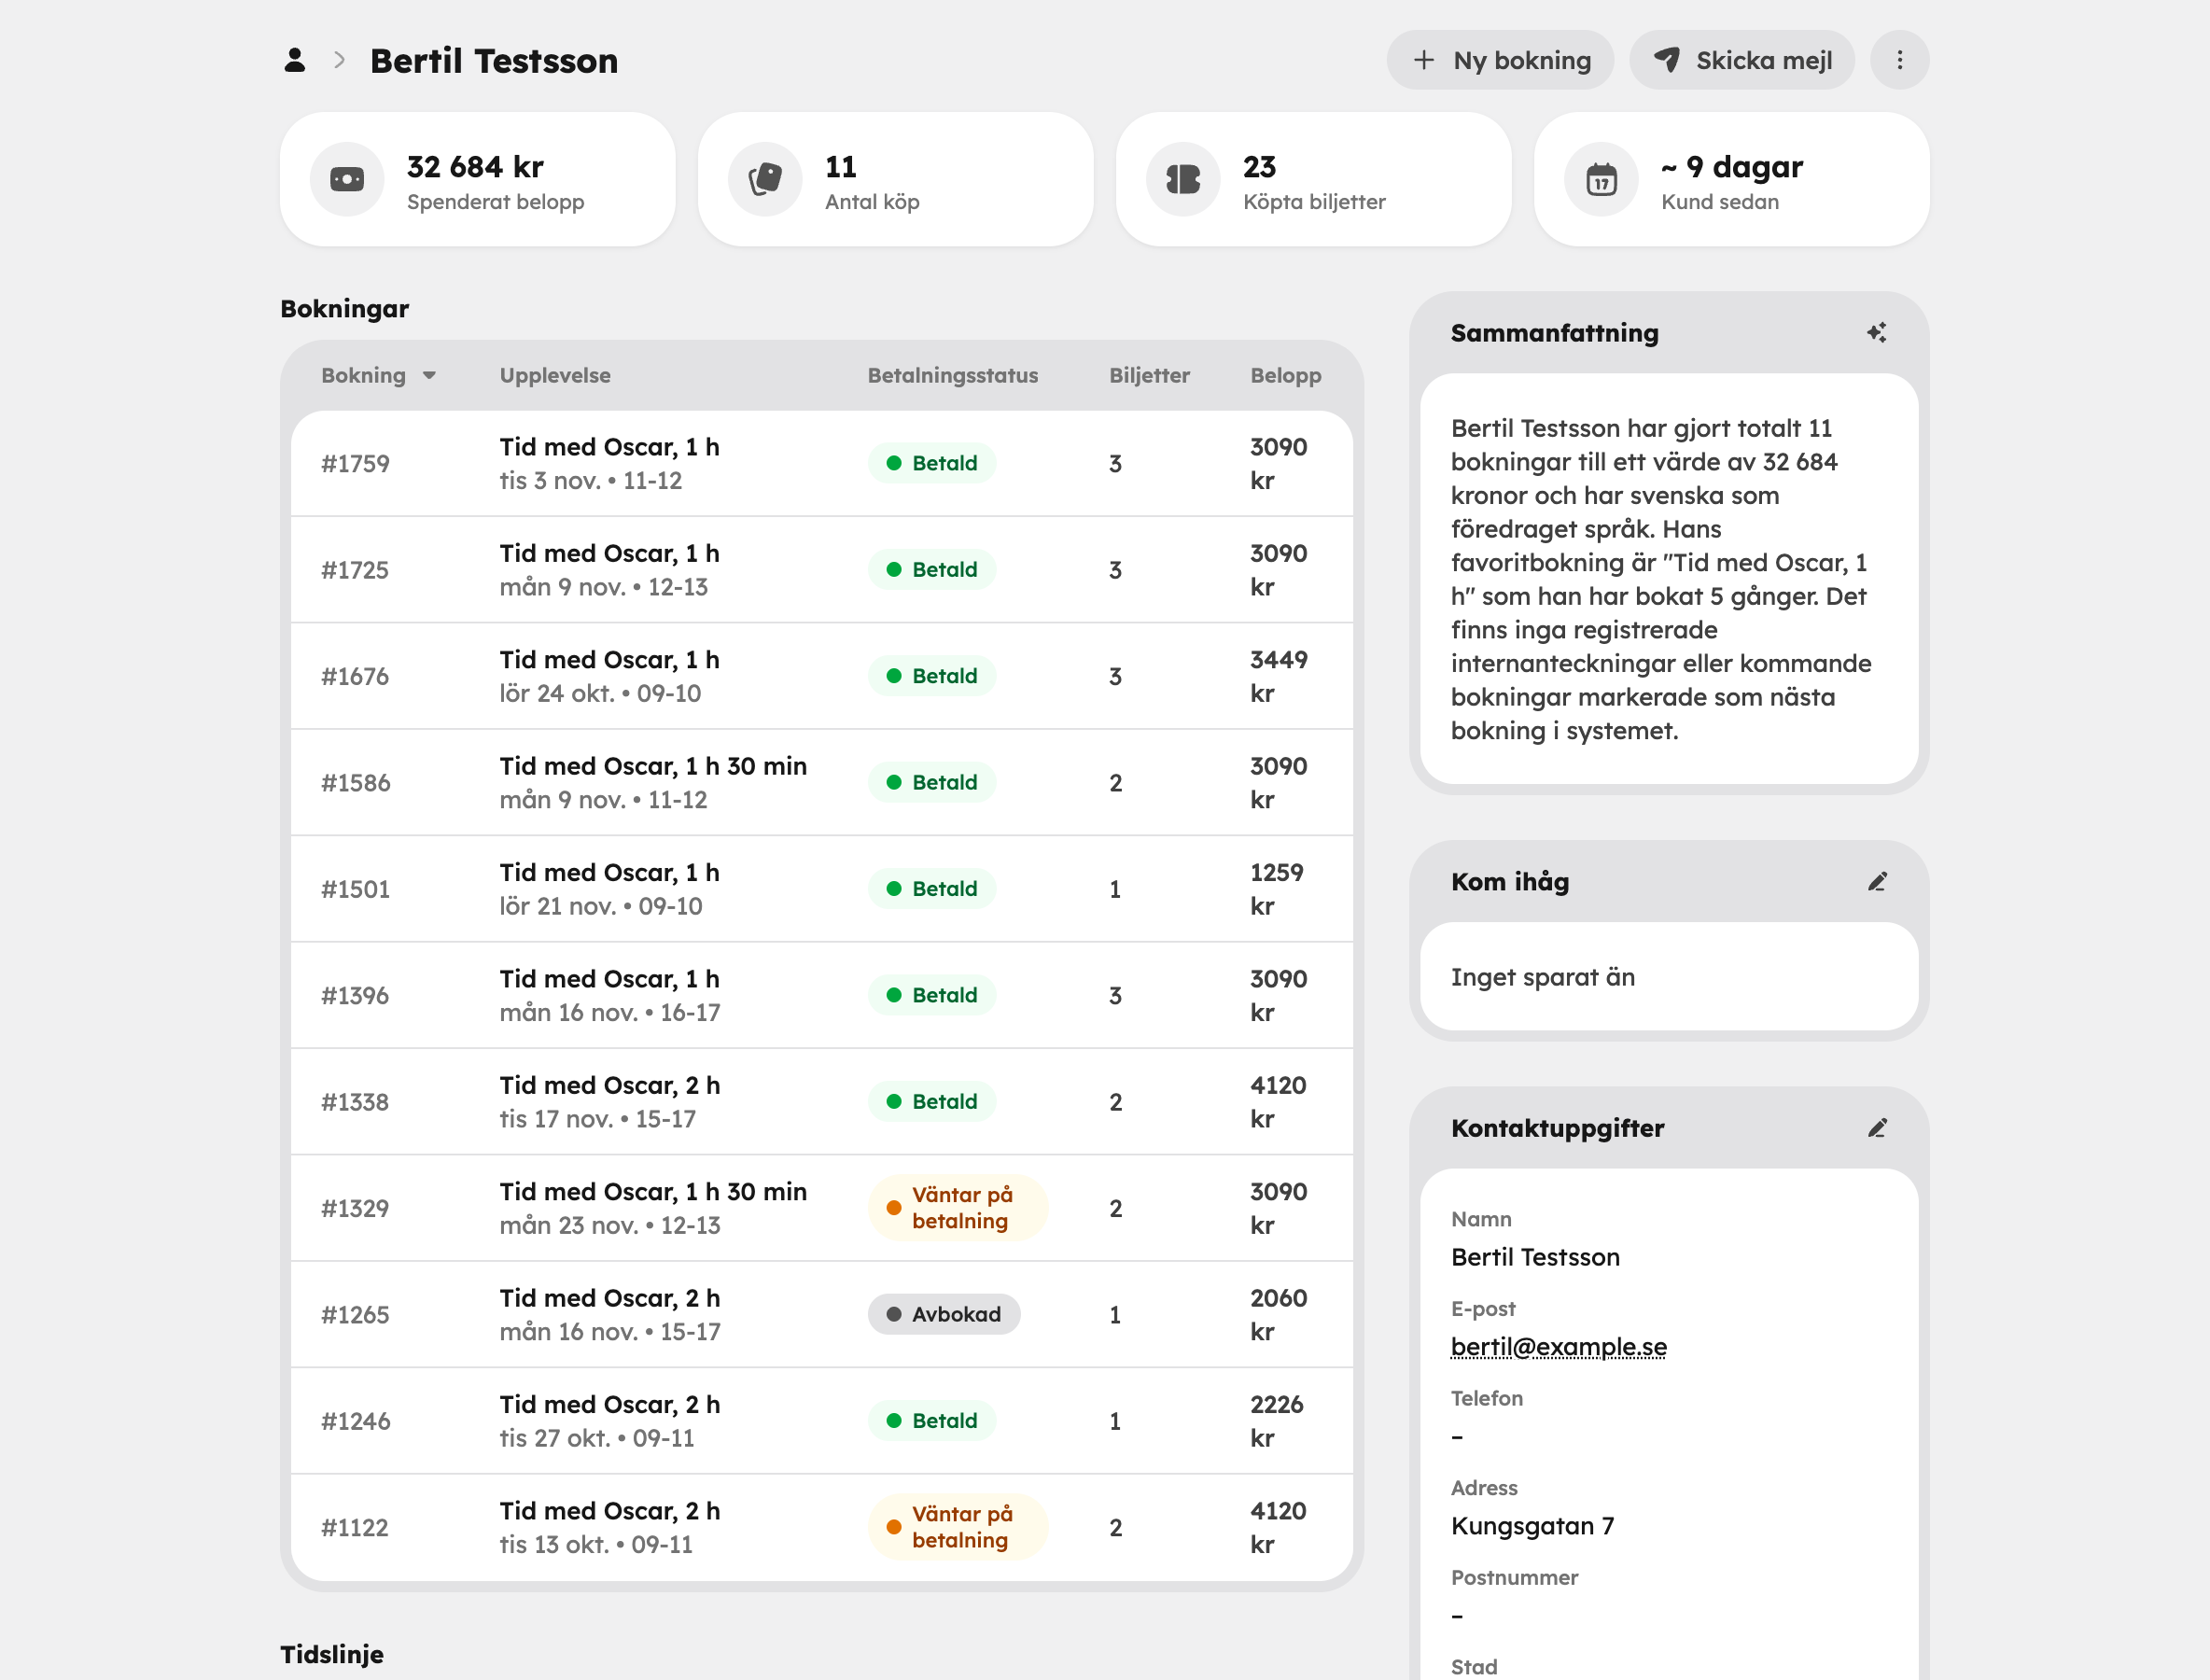Edit Kontaktuppgifter with the pencil icon
The height and width of the screenshot is (1680, 2210).
point(1876,1128)
